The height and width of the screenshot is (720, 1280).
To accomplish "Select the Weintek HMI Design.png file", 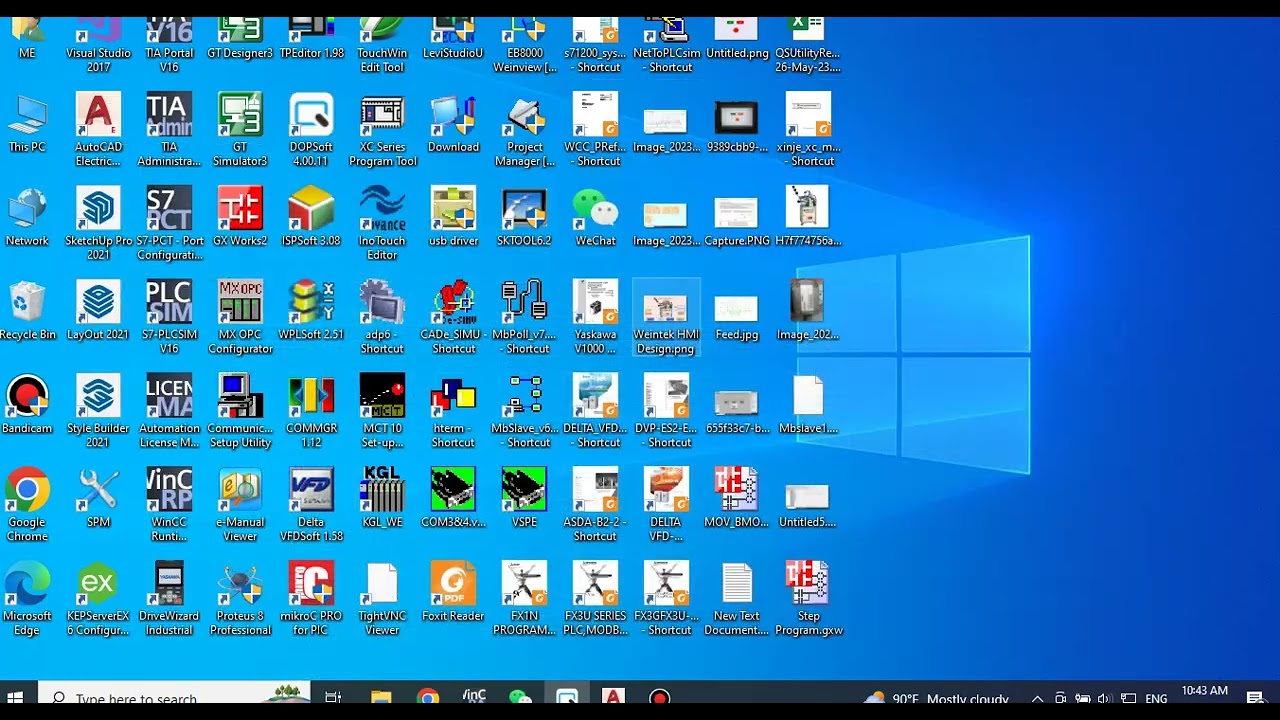I will tap(666, 318).
